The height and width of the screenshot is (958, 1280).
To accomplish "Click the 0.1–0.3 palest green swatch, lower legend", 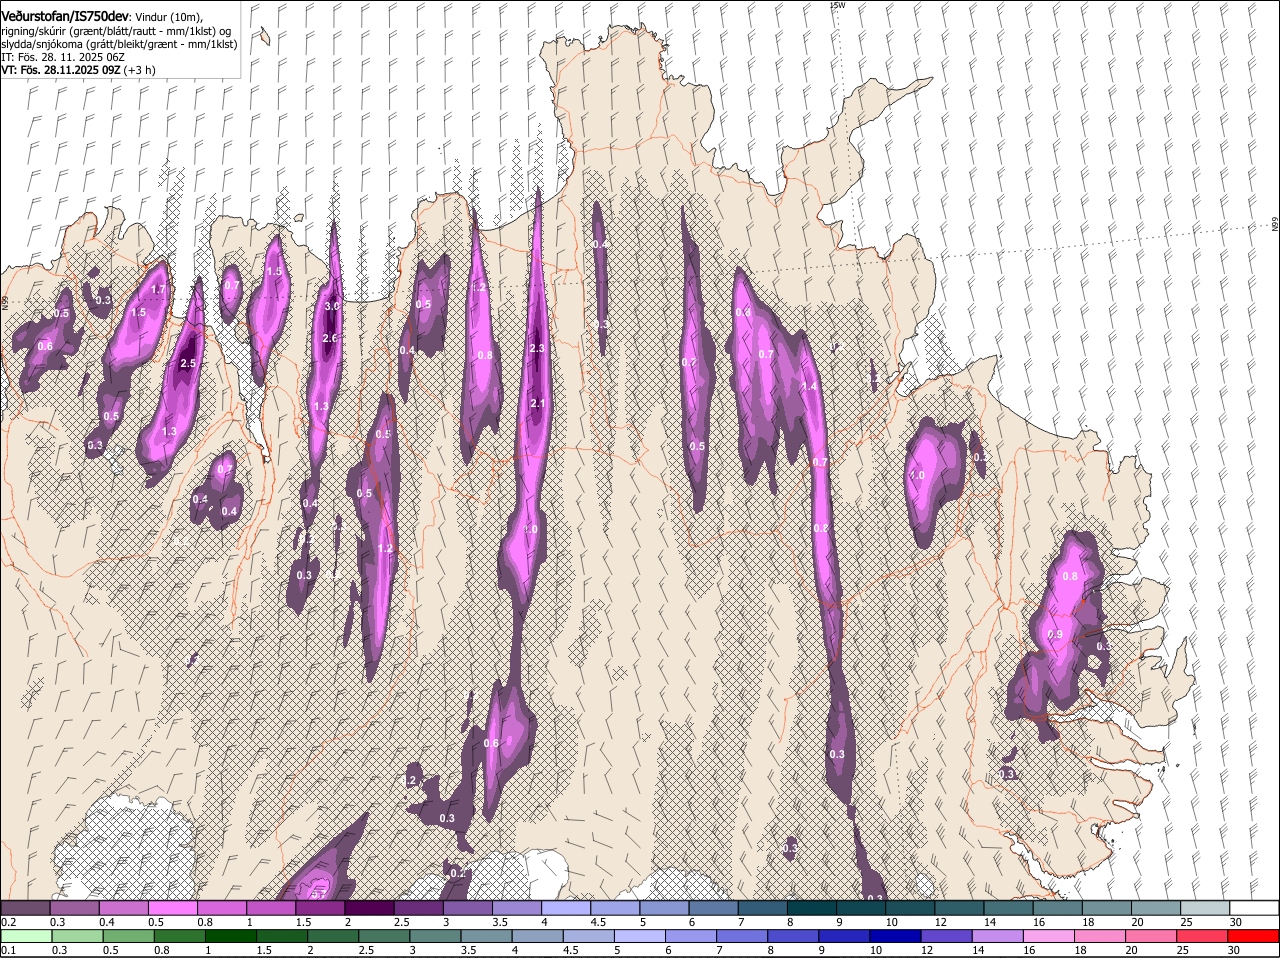I will click(x=27, y=936).
